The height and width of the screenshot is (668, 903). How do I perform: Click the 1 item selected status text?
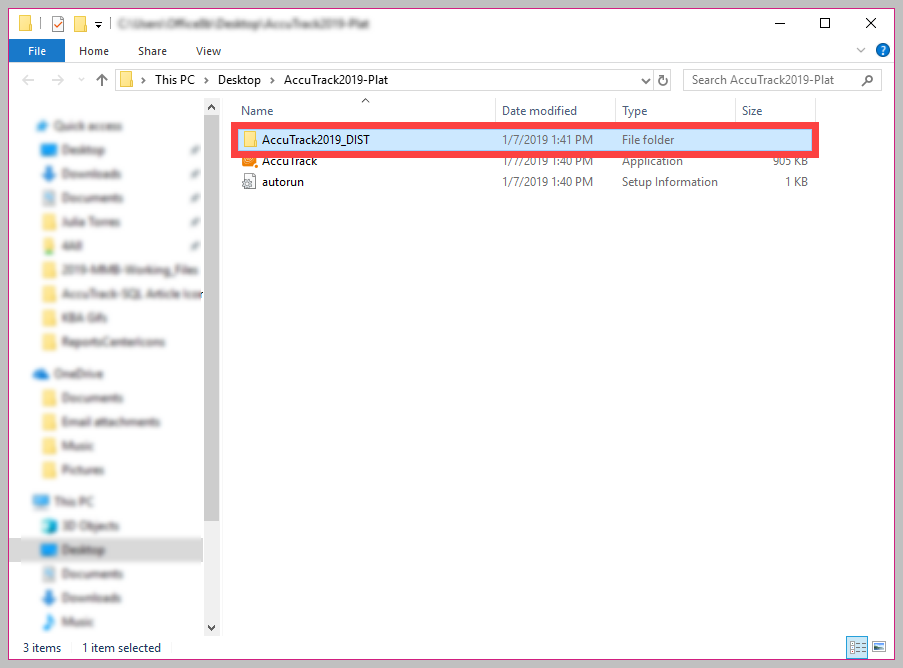pyautogui.click(x=122, y=648)
